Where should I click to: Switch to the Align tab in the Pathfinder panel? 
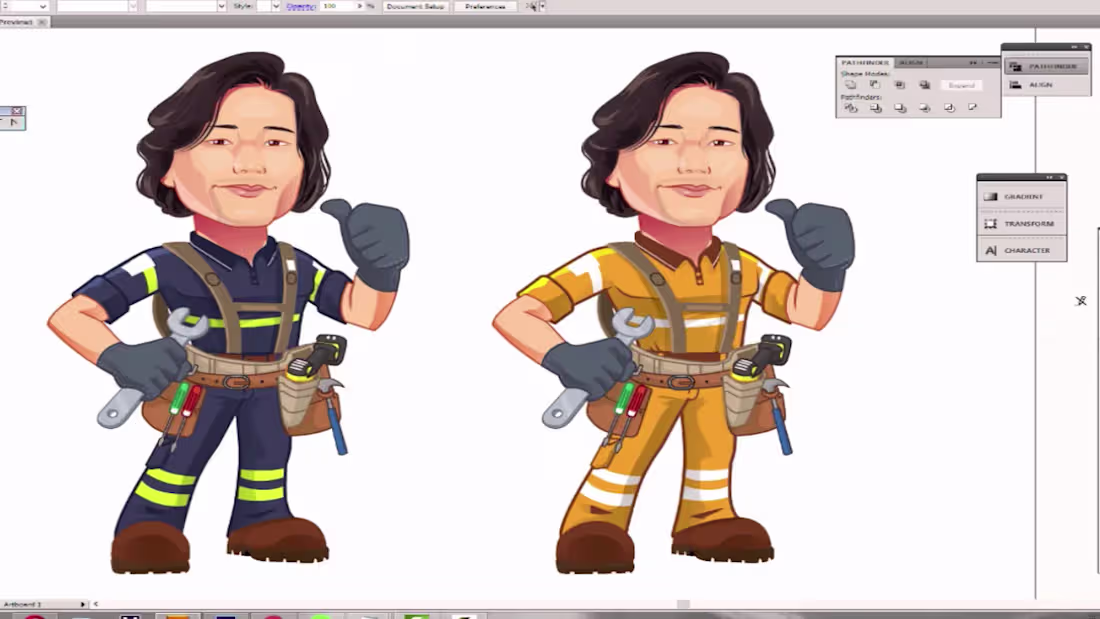coord(913,61)
